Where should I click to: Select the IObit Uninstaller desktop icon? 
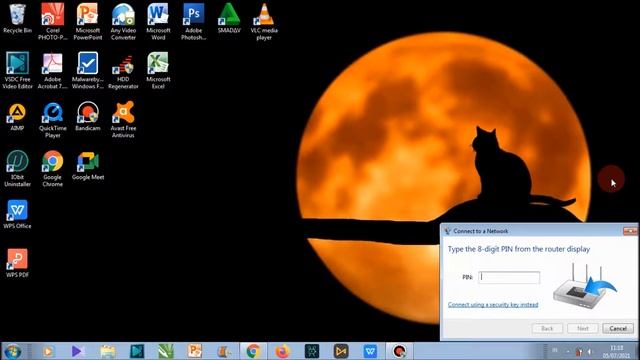pos(17,168)
